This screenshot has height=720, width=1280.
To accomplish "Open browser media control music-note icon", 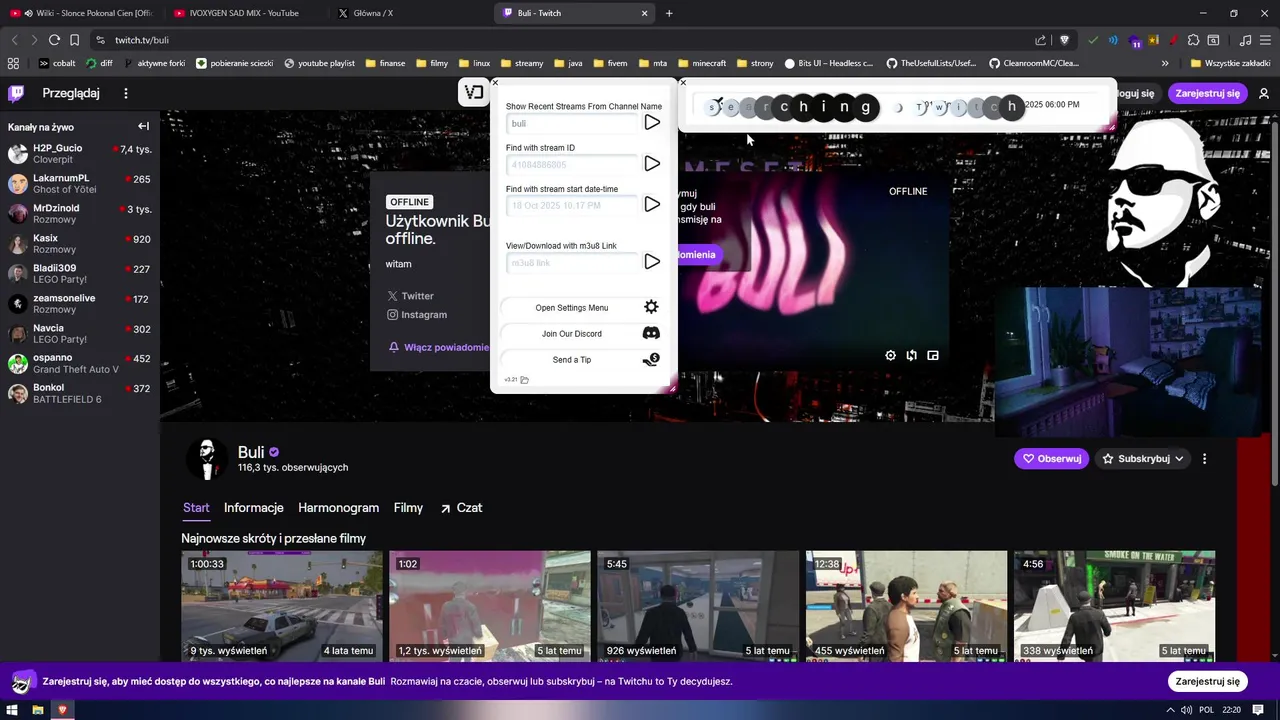I will (x=1245, y=40).
